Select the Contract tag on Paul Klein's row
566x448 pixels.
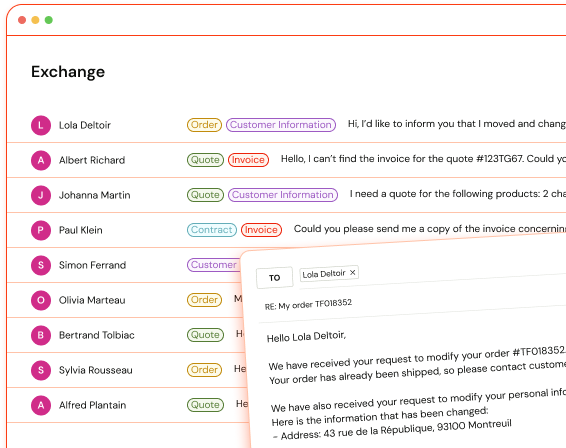click(212, 230)
